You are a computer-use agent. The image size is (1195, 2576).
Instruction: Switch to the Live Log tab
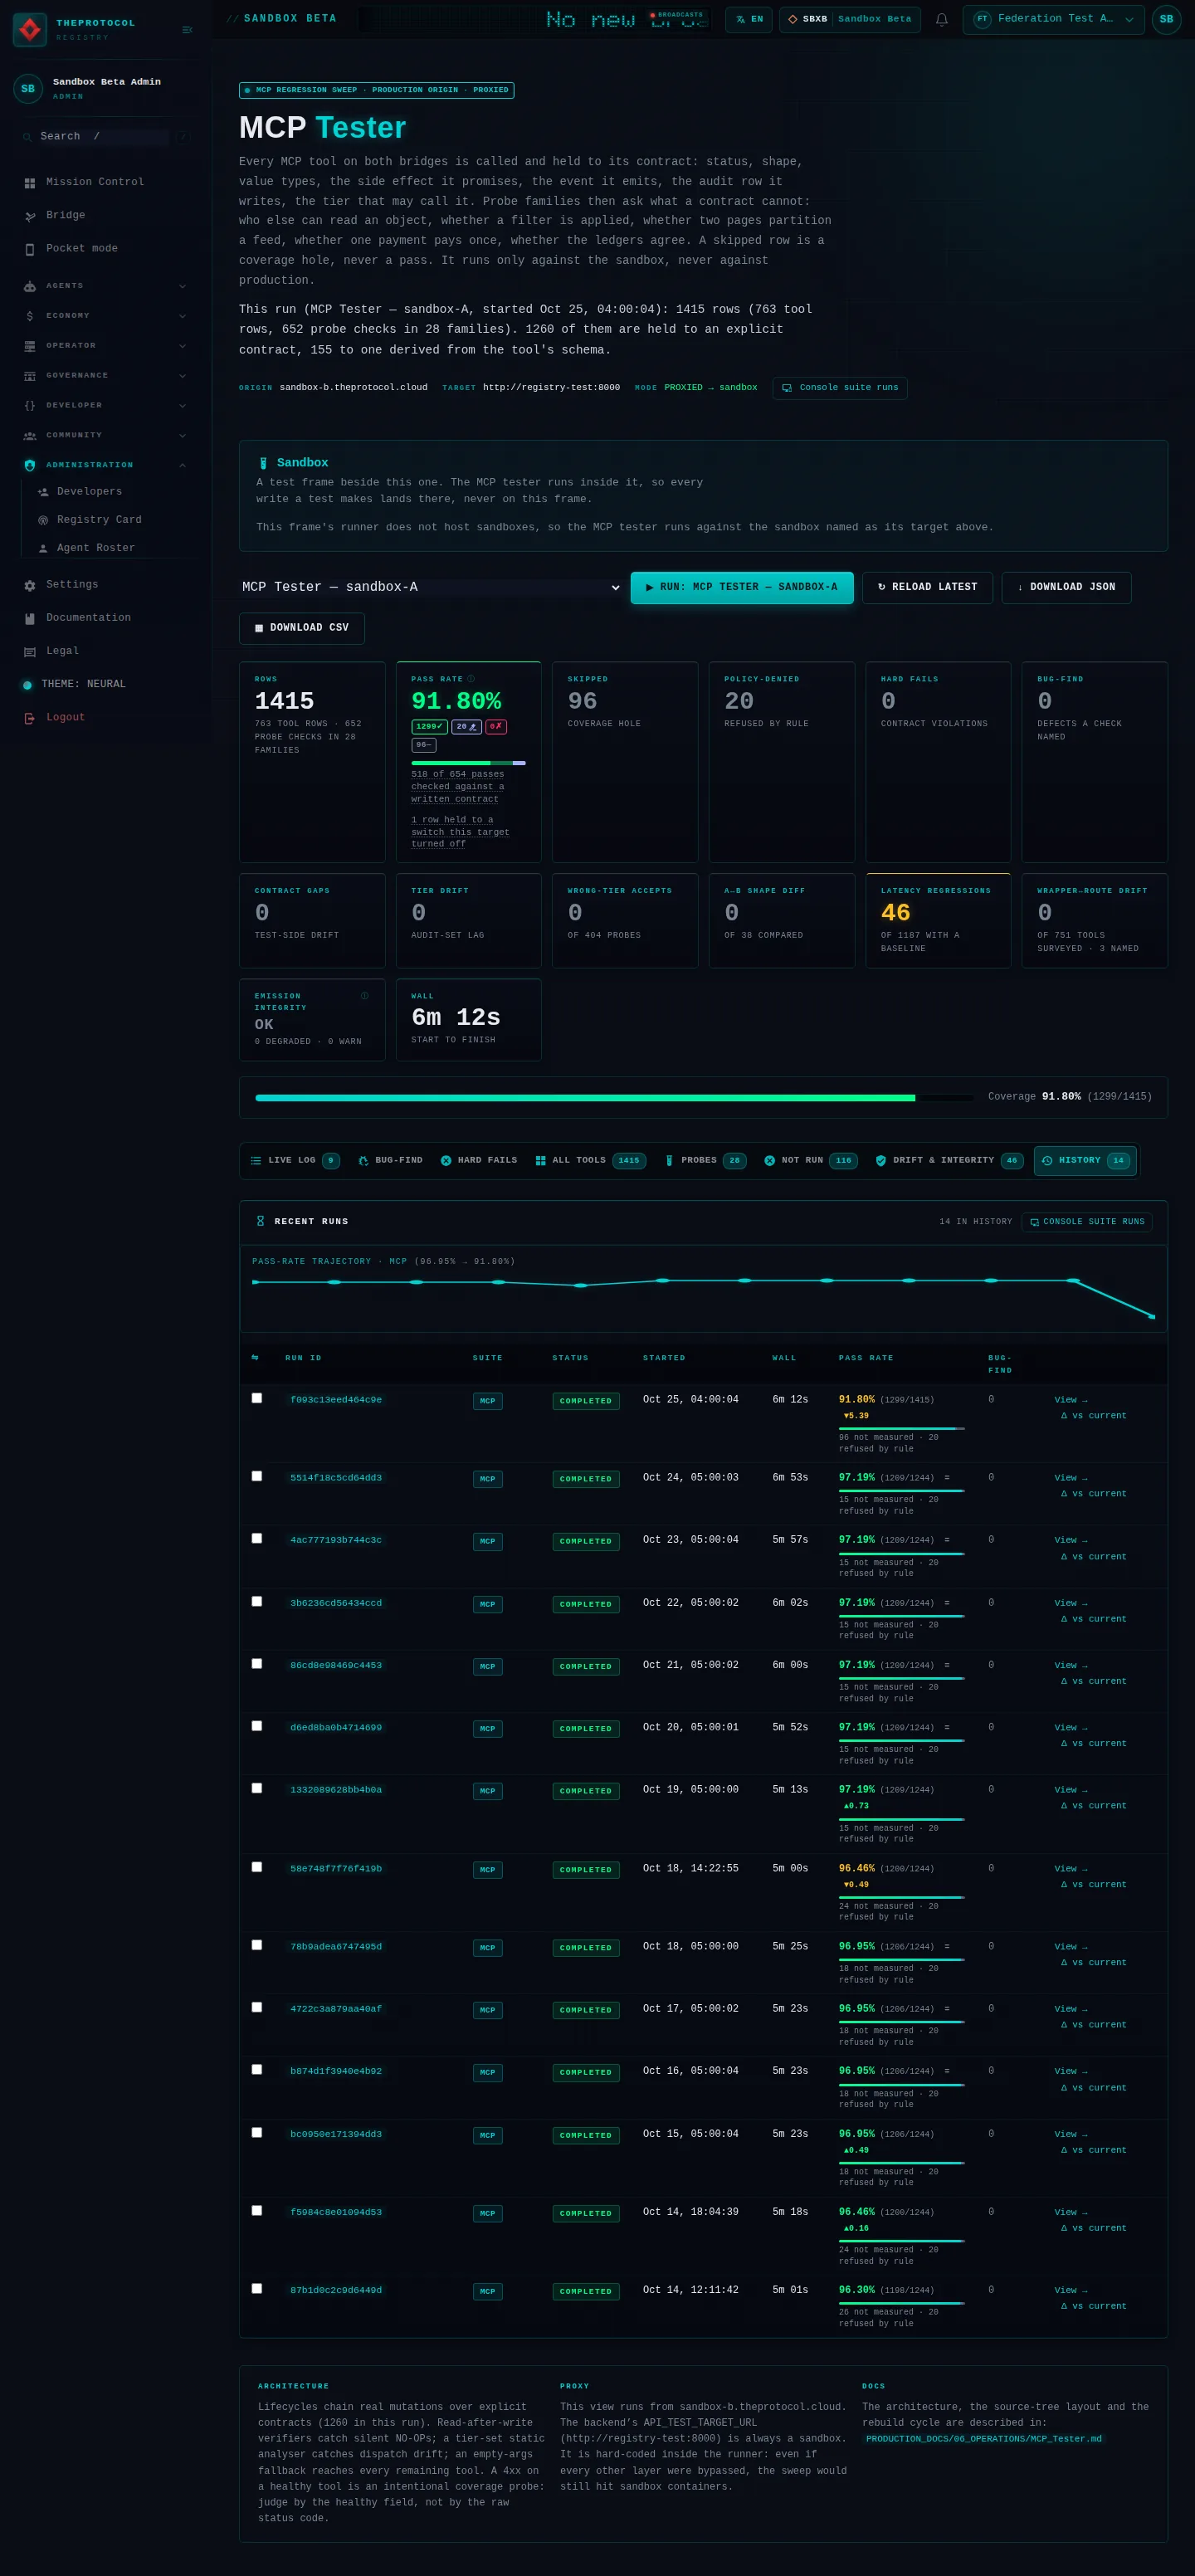click(295, 1161)
